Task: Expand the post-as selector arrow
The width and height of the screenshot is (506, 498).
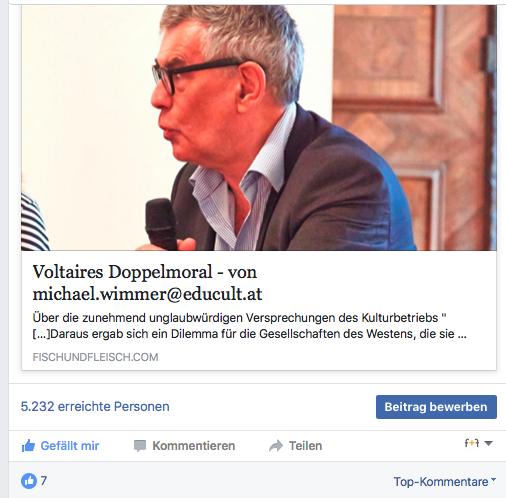Action: click(x=488, y=443)
